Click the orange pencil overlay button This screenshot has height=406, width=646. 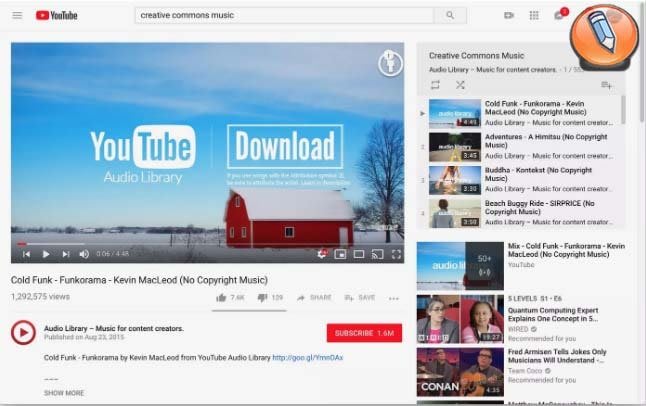[x=604, y=36]
